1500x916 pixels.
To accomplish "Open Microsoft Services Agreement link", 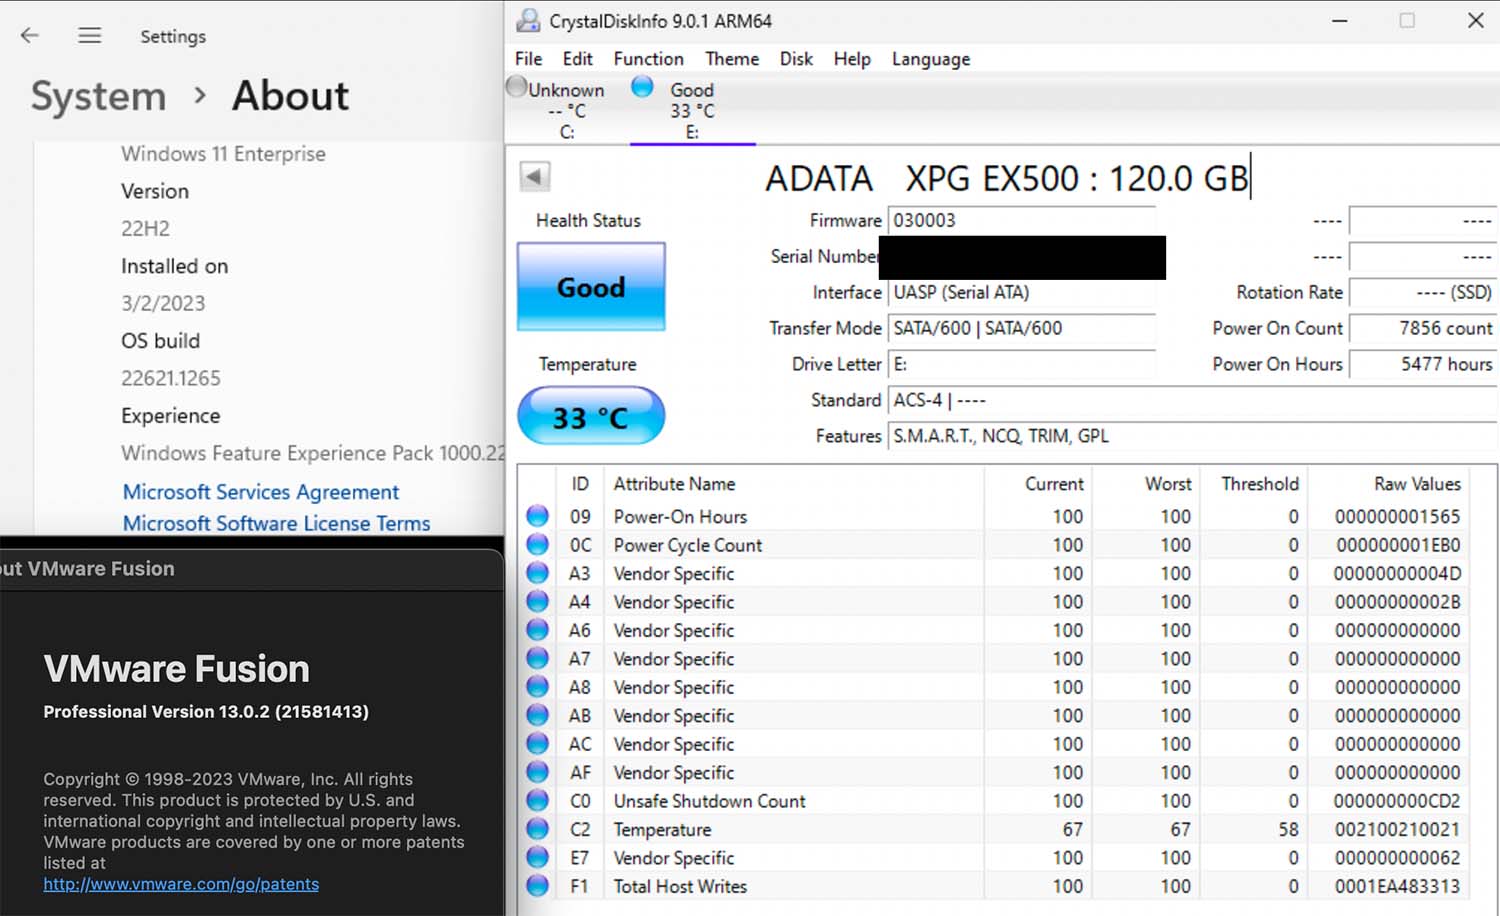I will point(261,492).
